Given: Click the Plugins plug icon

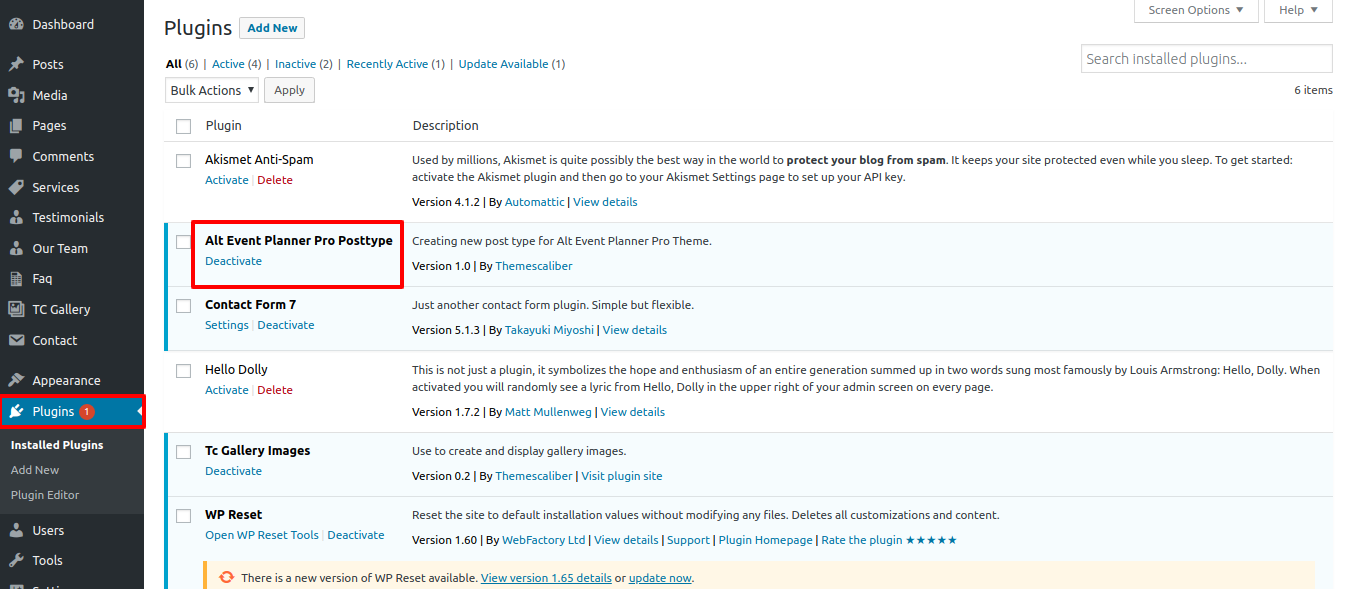Looking at the screenshot, I should coord(16,411).
